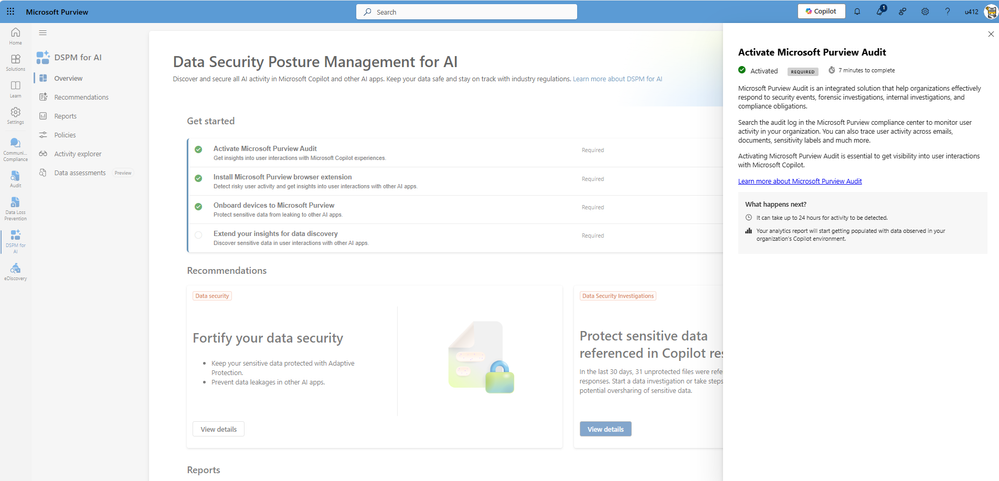
Task: Click the empty circle beside Extend your insights
Action: click(x=198, y=235)
